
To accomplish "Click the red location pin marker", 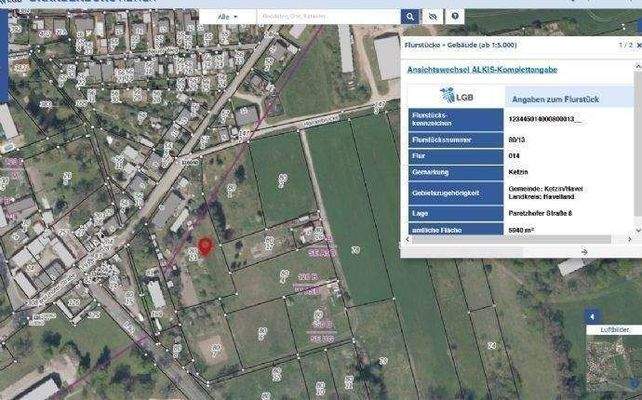I will (x=205, y=246).
